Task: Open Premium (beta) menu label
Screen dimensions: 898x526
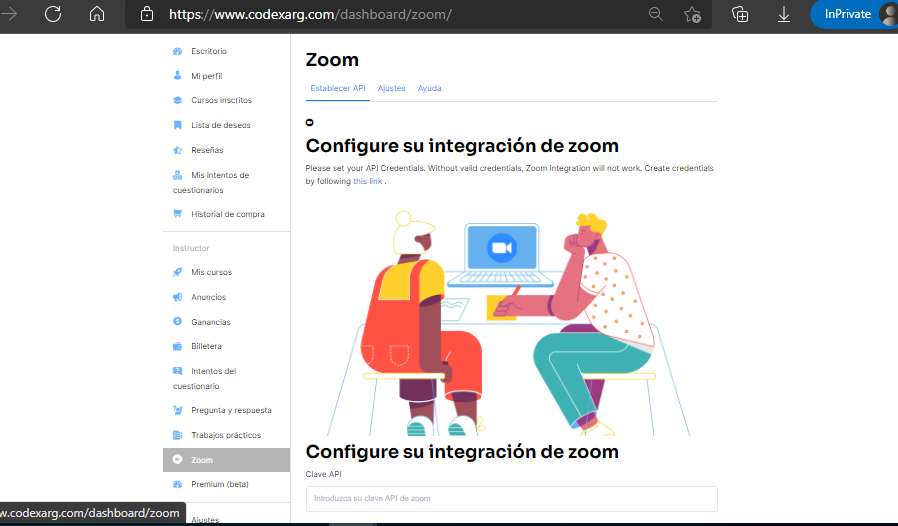Action: tap(220, 484)
